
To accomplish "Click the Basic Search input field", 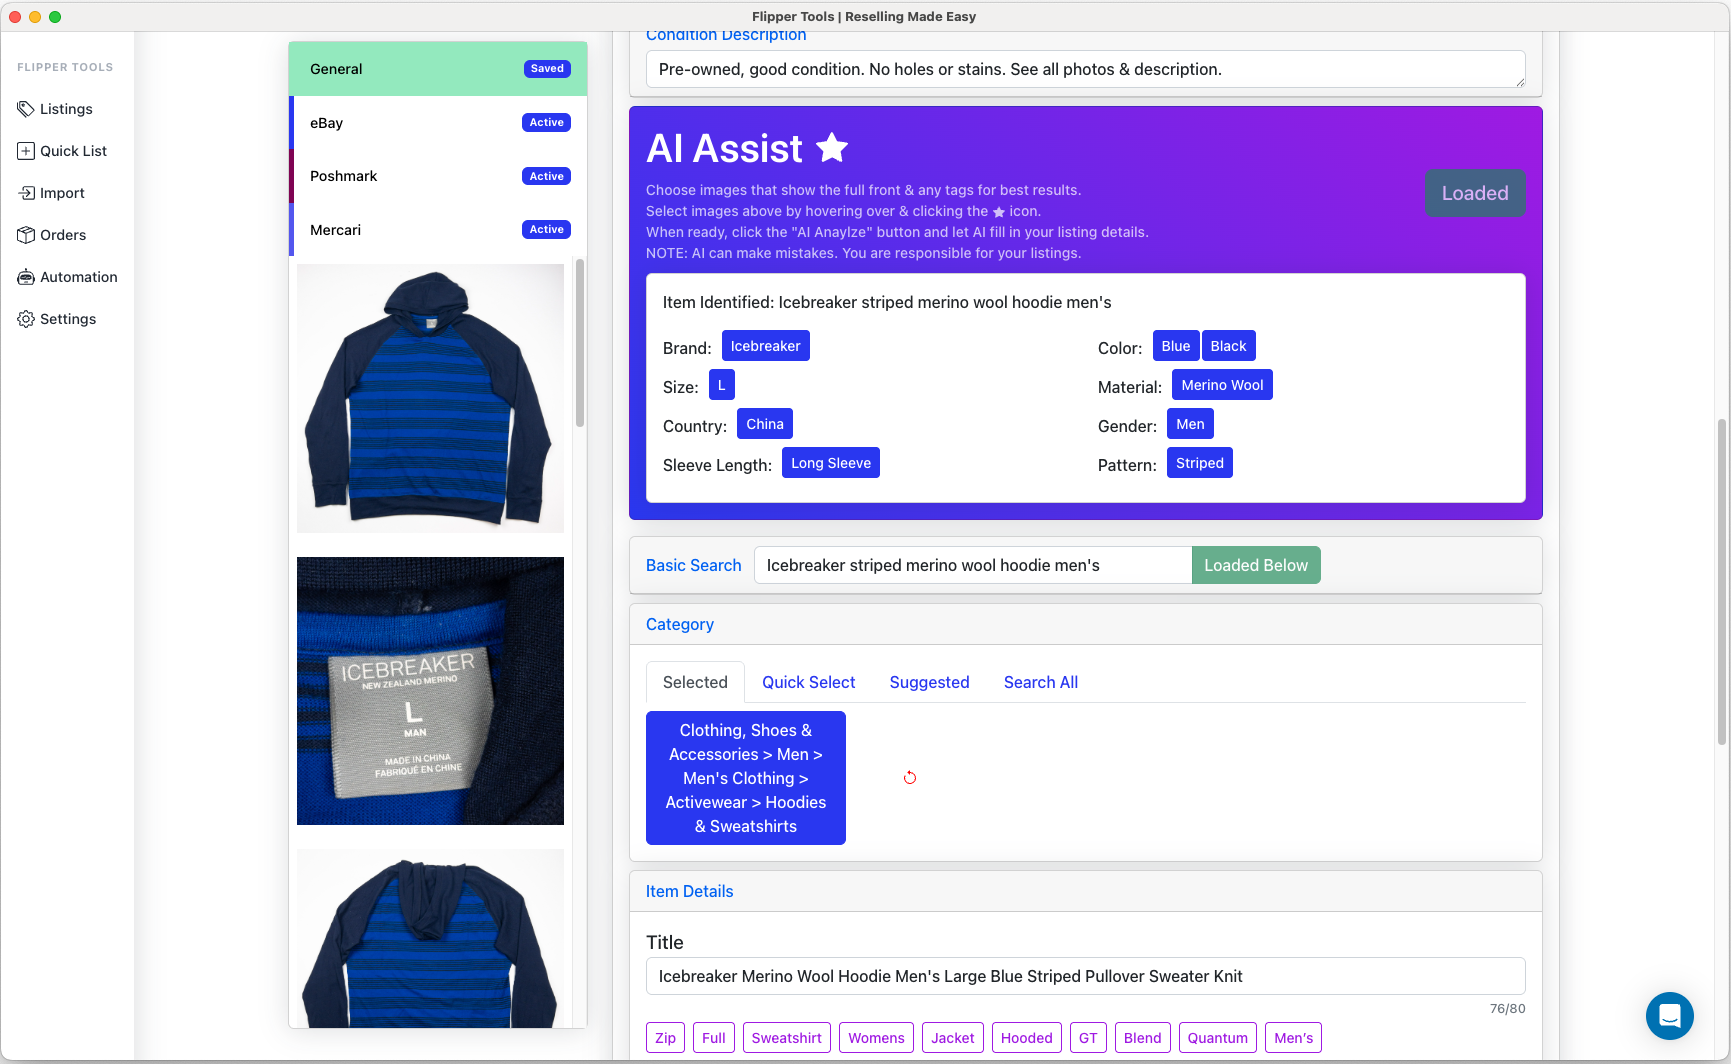I will (x=972, y=565).
